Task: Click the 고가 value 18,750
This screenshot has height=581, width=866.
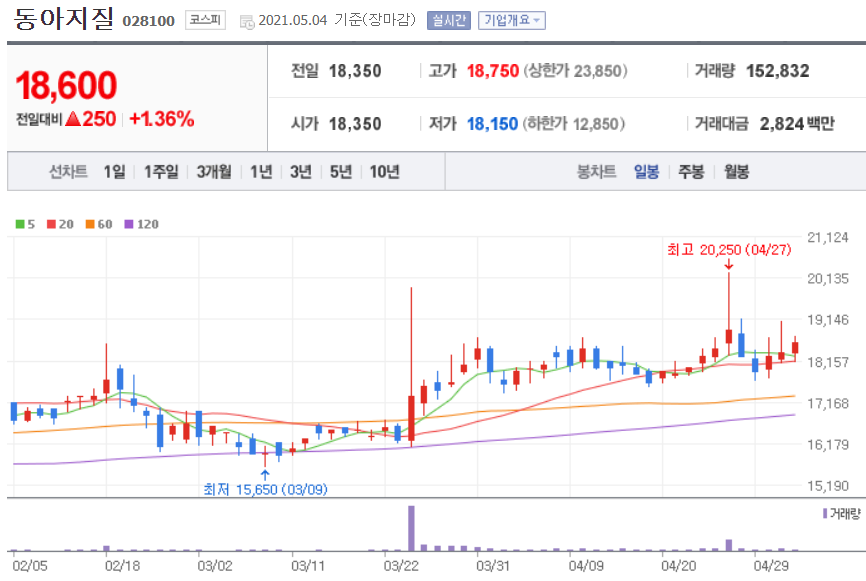Action: [x=493, y=71]
